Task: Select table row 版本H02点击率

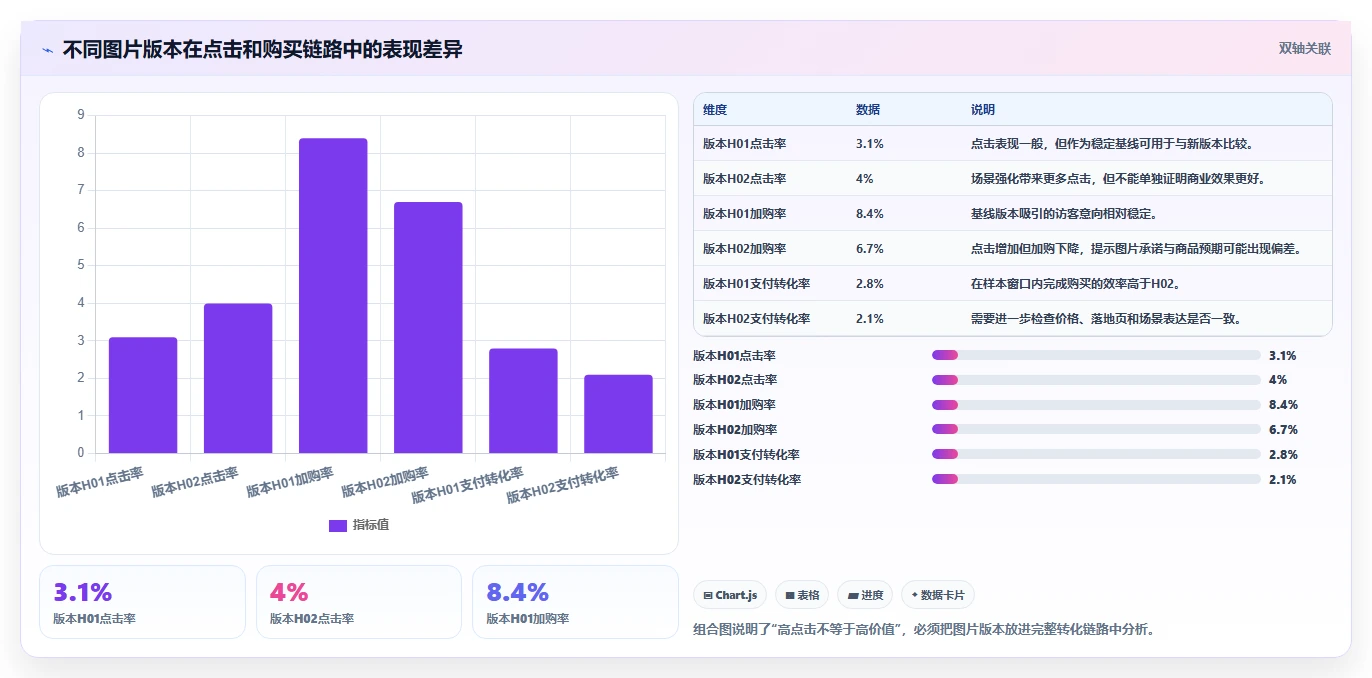Action: click(x=1013, y=179)
